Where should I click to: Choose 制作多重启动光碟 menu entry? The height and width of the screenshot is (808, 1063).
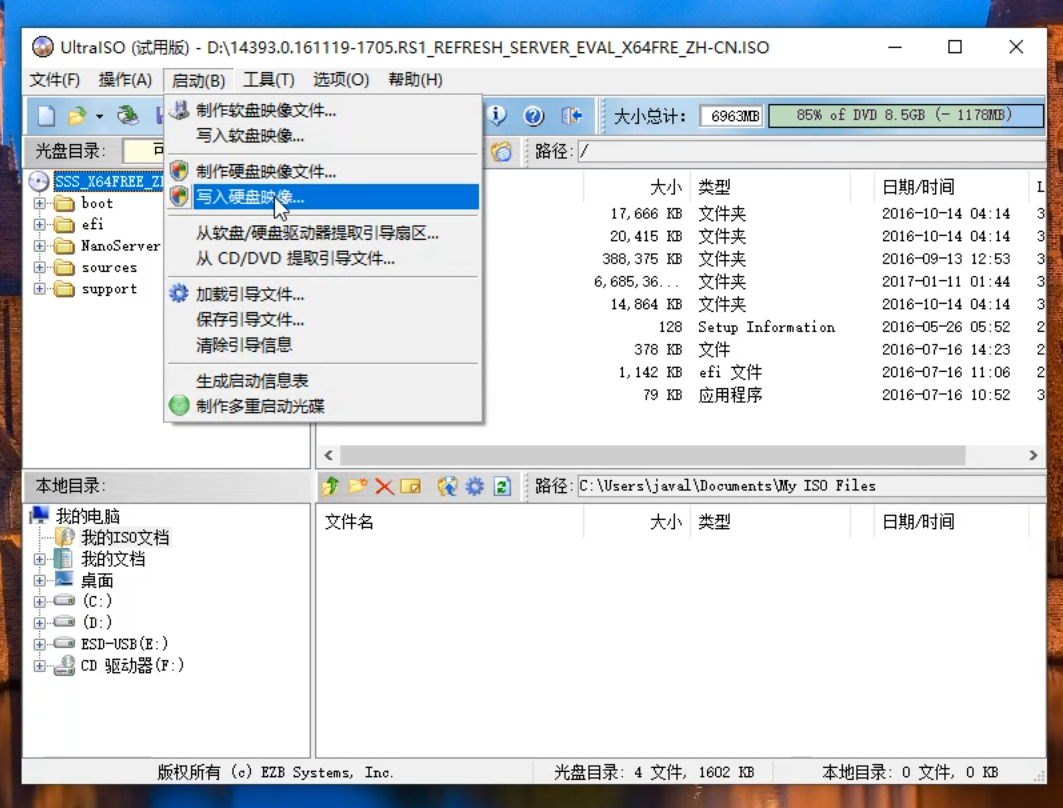point(323,406)
